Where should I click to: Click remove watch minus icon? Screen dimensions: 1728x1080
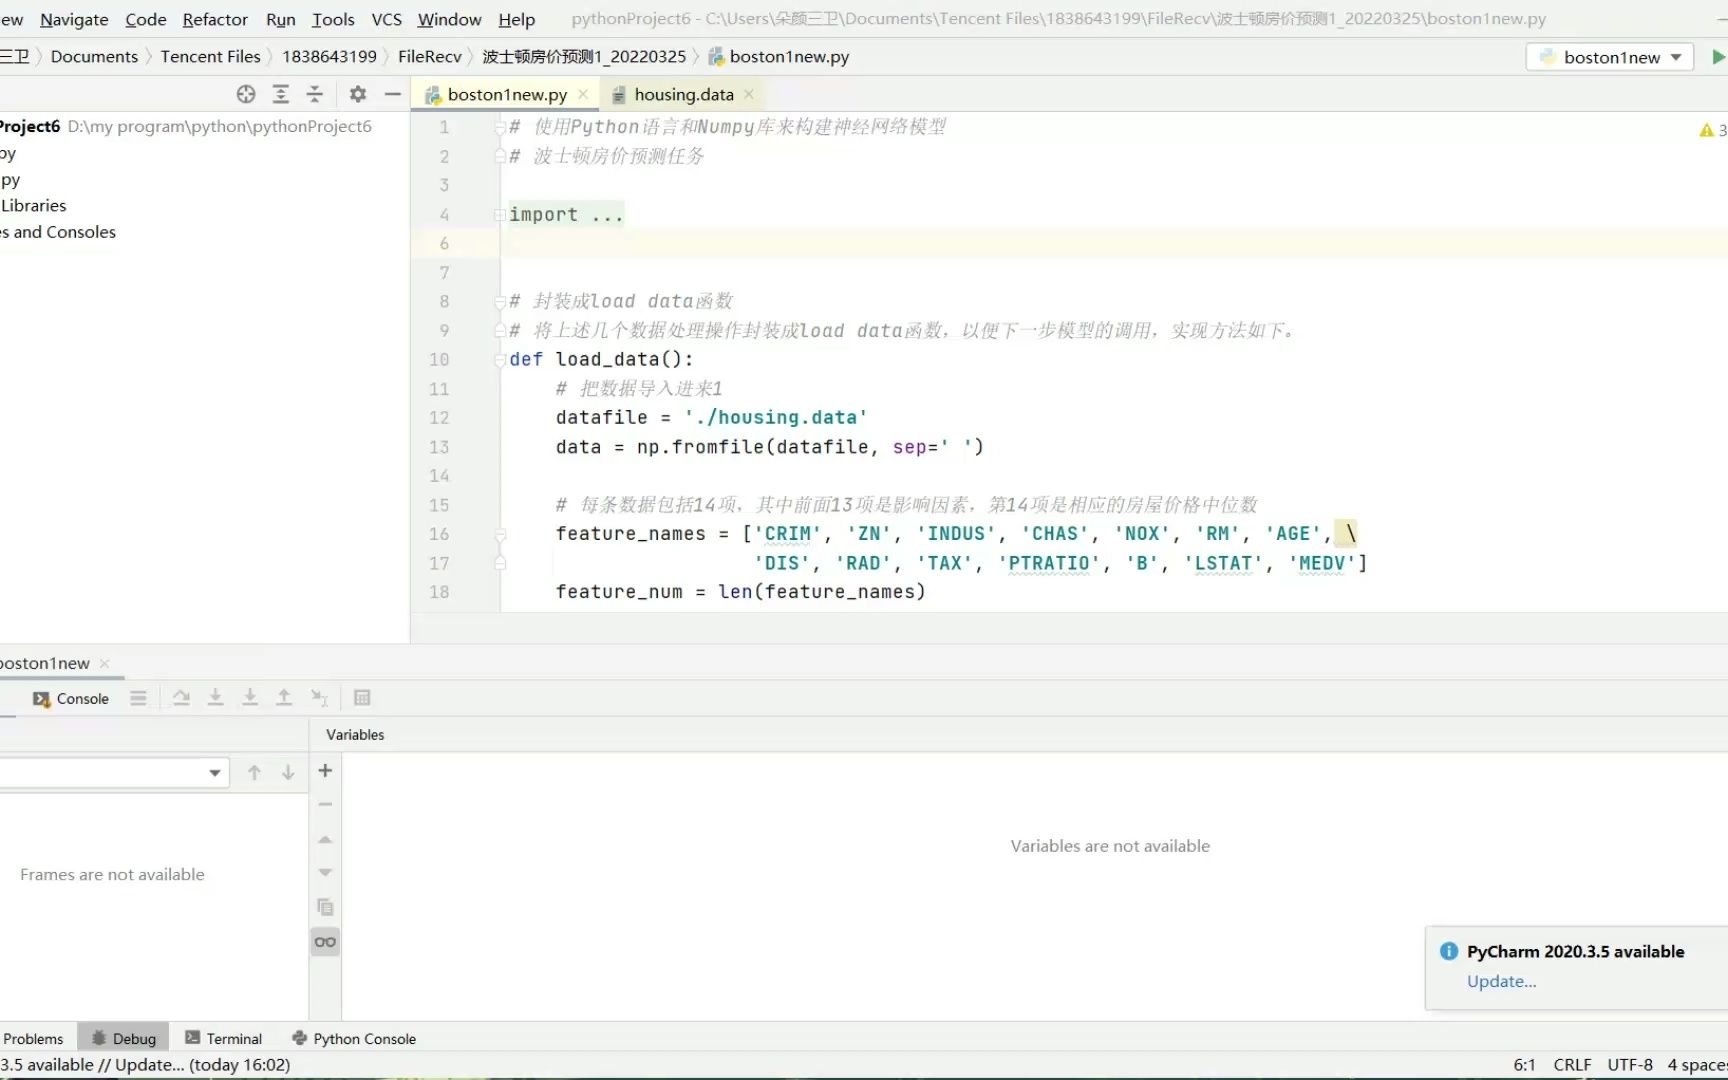(x=325, y=805)
